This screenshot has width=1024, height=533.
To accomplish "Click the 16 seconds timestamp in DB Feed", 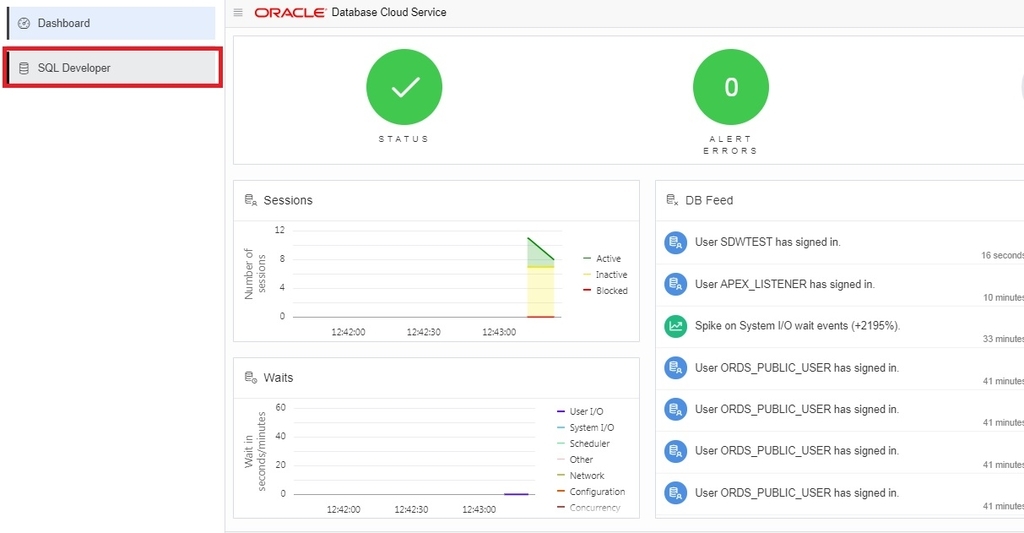I will click(x=1002, y=255).
